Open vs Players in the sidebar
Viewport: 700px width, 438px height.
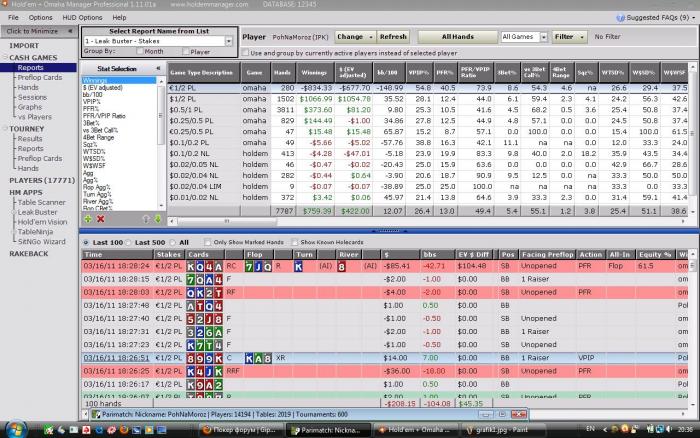(x=35, y=117)
